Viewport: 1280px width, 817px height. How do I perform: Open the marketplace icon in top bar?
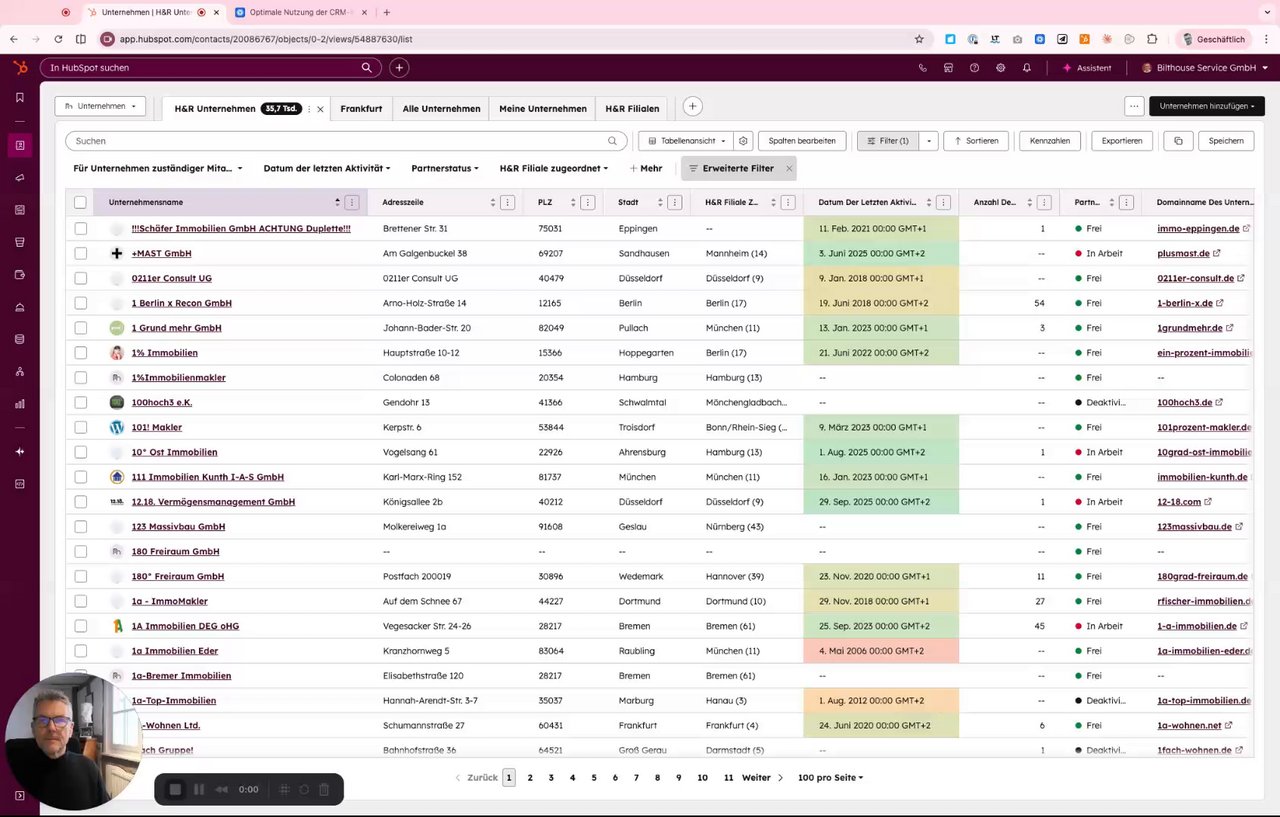click(948, 68)
